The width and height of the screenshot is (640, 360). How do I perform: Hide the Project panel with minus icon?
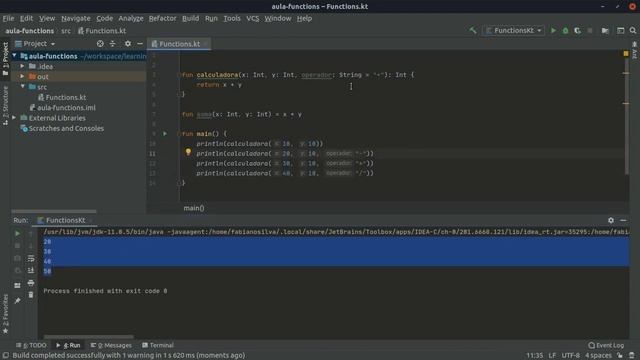click(x=140, y=44)
